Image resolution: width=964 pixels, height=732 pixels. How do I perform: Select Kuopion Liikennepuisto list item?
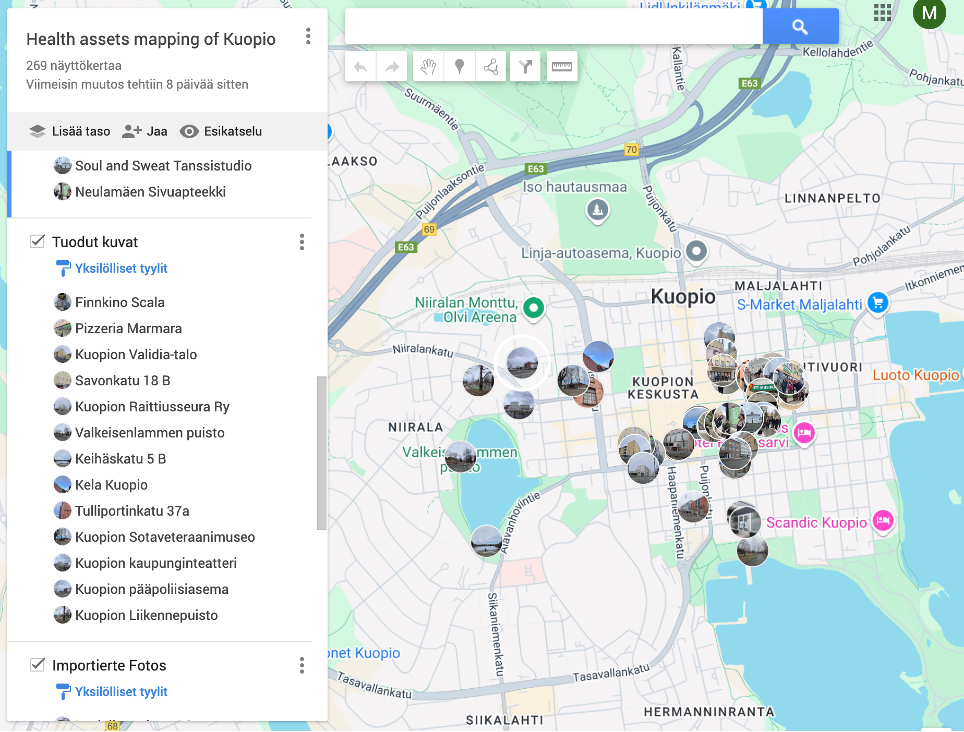tap(146, 616)
